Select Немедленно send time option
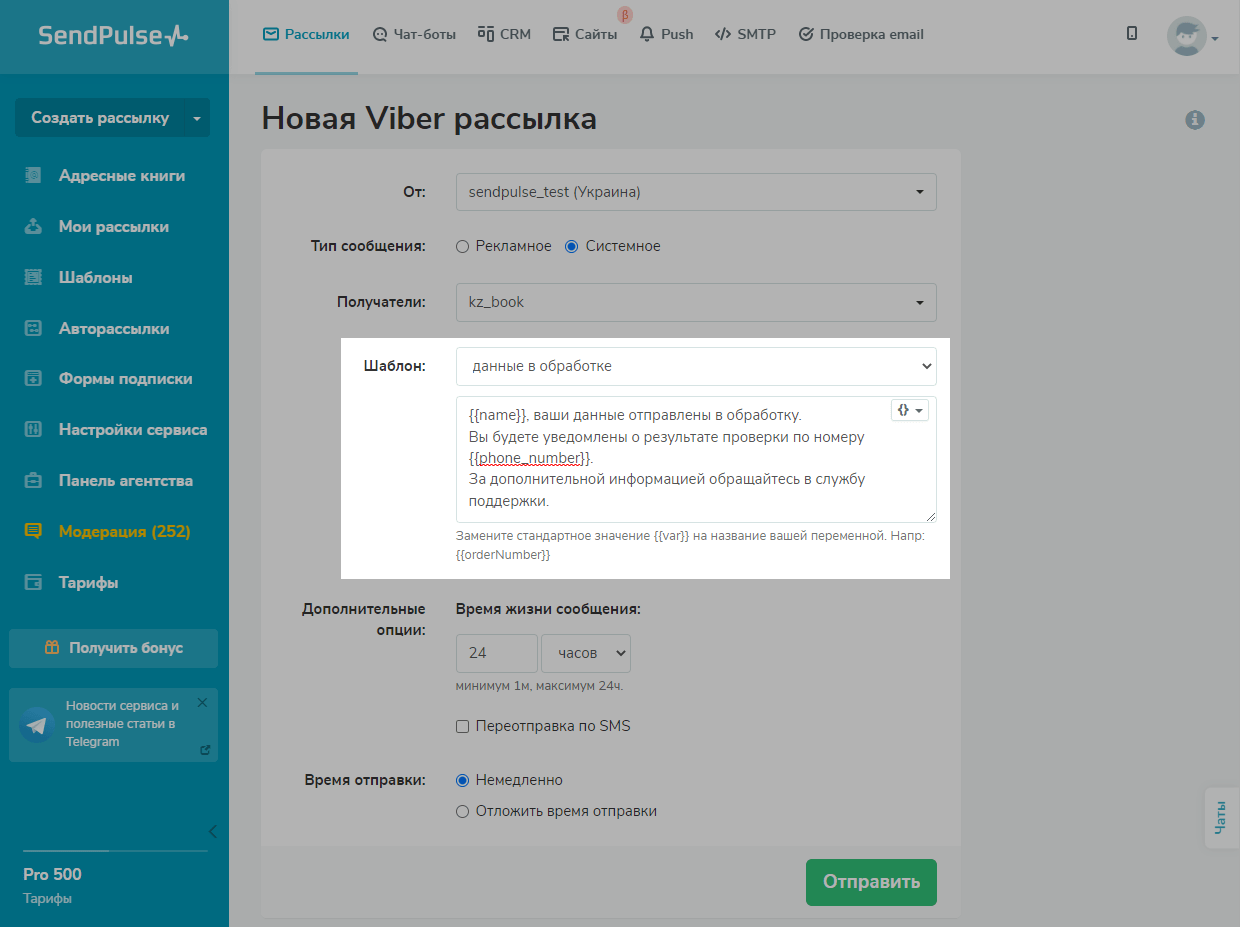Screen dimensions: 1240x927 pos(462,780)
